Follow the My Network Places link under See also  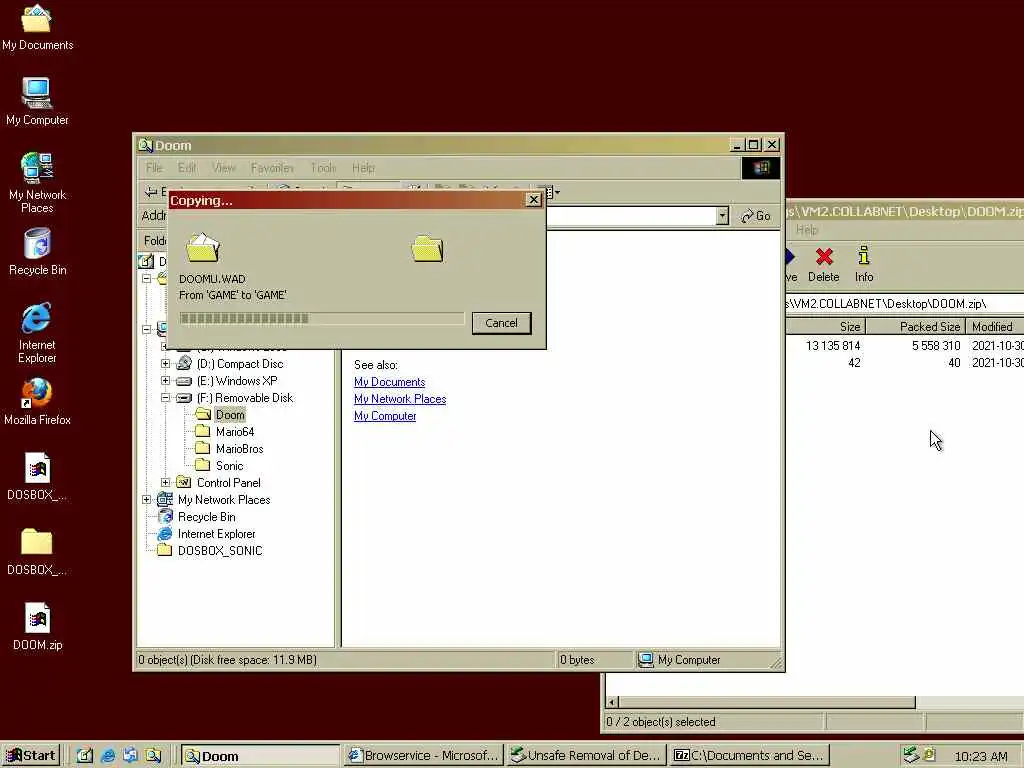click(x=400, y=399)
